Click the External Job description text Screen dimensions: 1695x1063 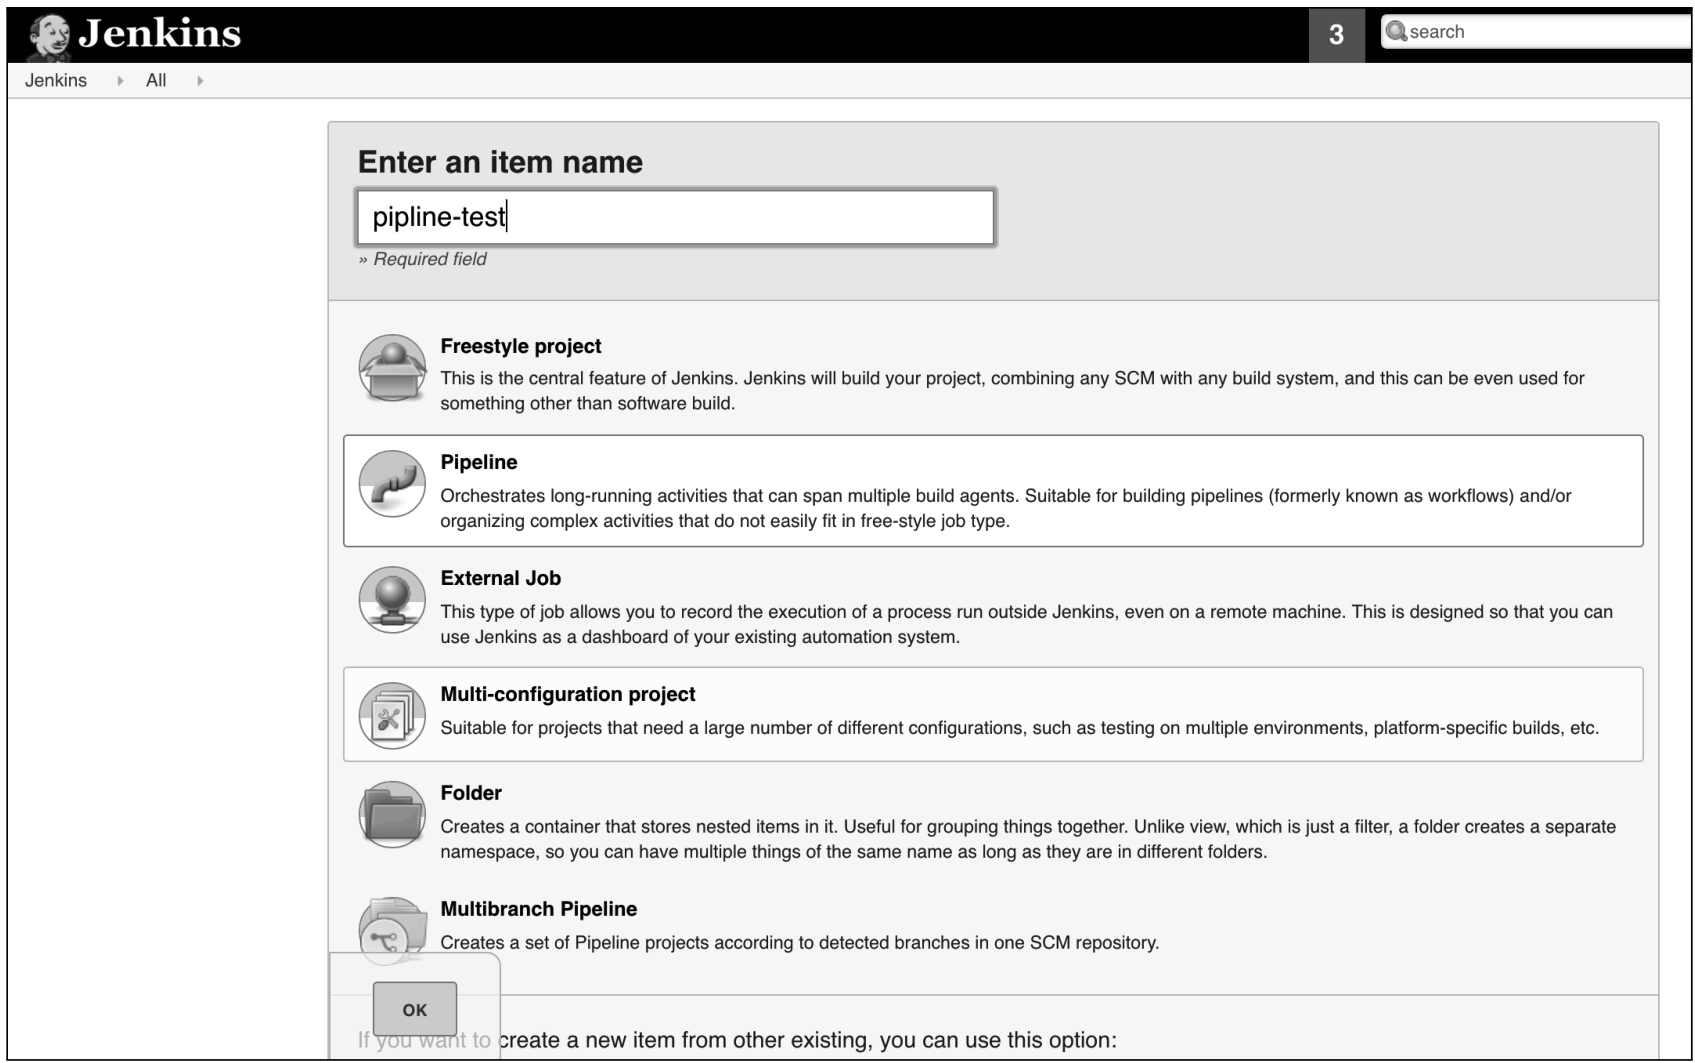(1026, 624)
